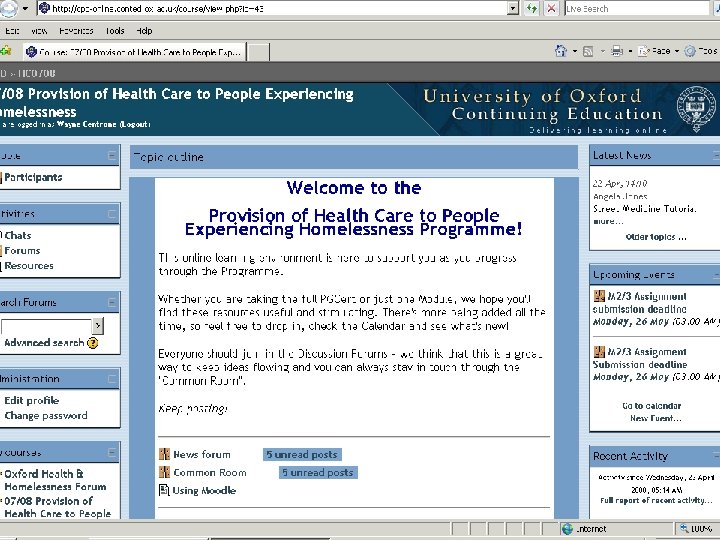Open the Go to calendar link
The image size is (720, 540).
pos(652,406)
